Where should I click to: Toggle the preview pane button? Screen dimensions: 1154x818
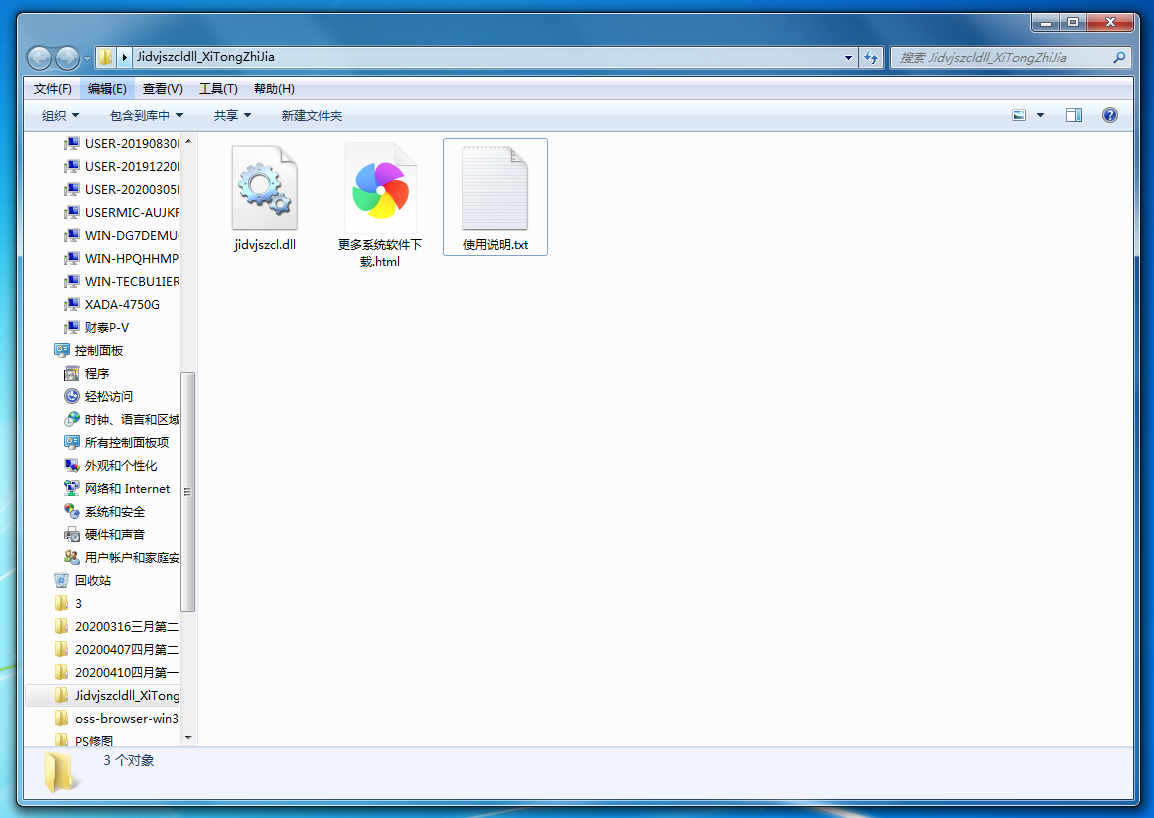point(1074,115)
